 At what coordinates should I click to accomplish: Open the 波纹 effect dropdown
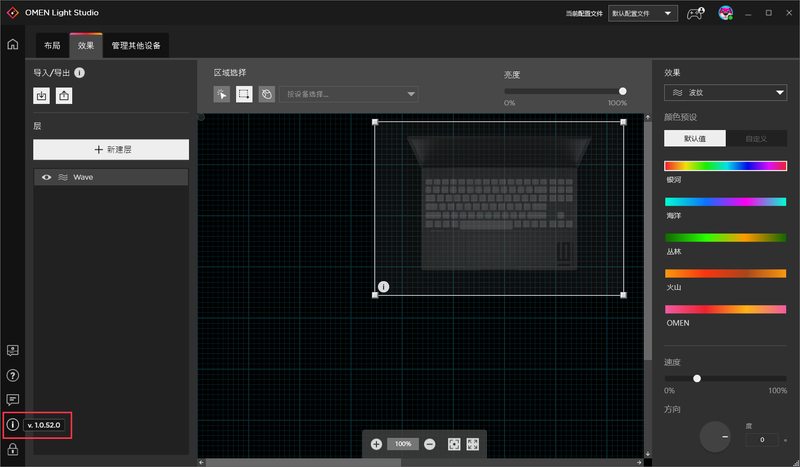[725, 93]
